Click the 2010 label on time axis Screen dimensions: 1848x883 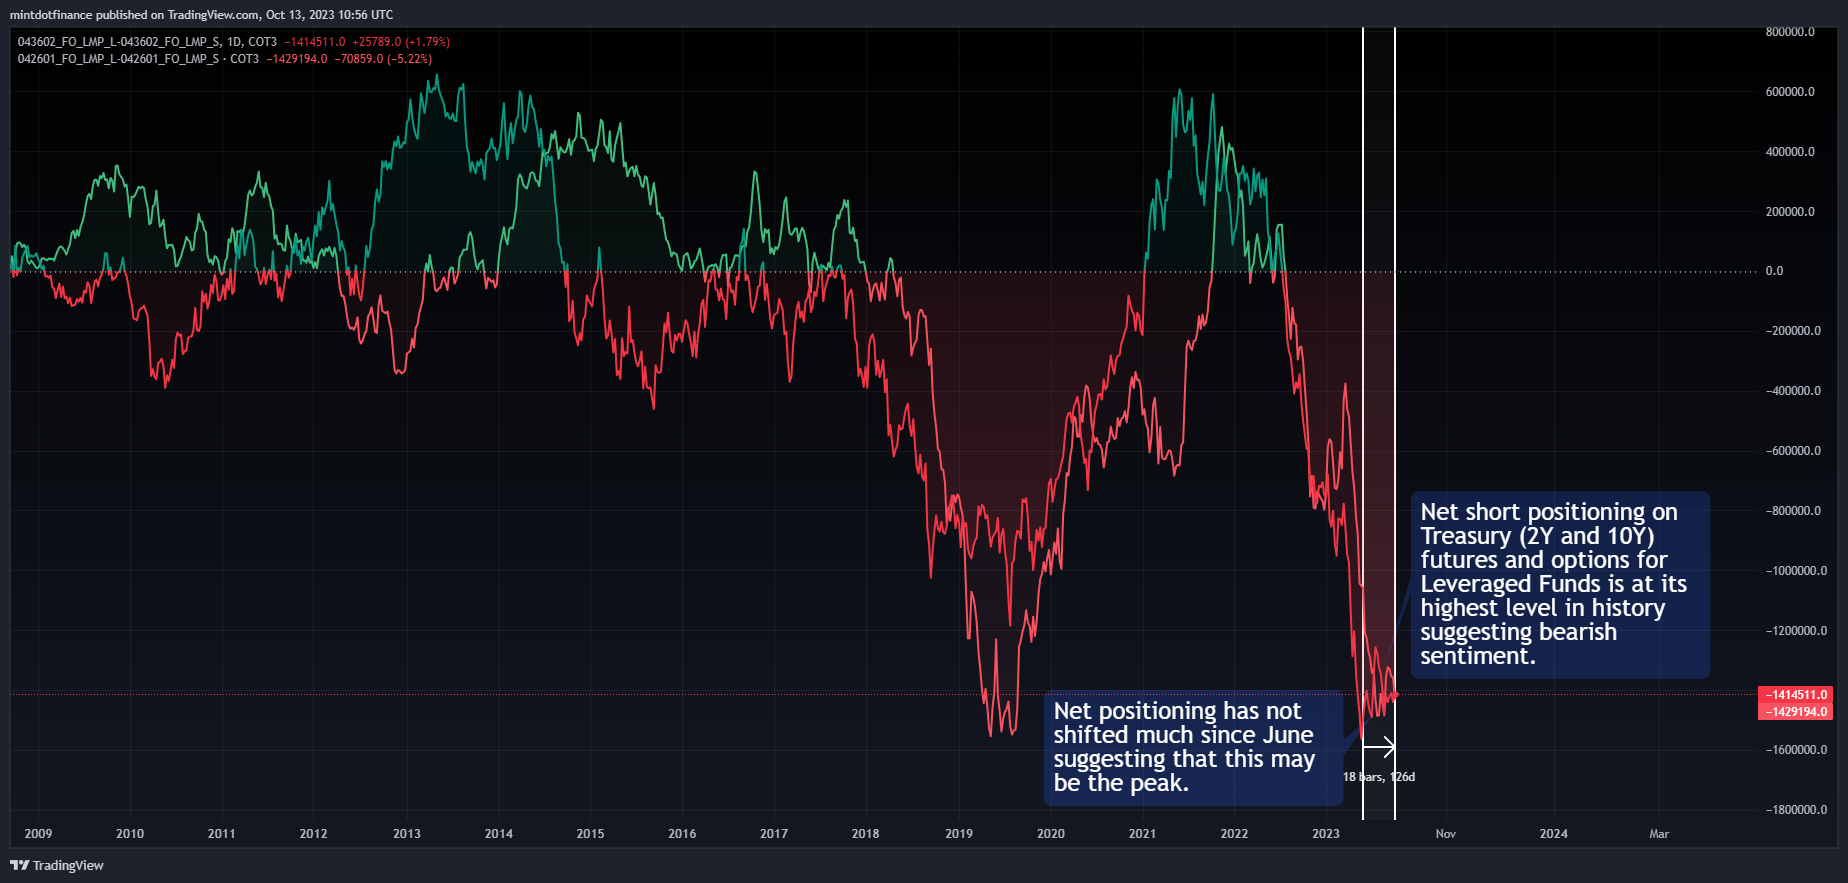click(130, 834)
